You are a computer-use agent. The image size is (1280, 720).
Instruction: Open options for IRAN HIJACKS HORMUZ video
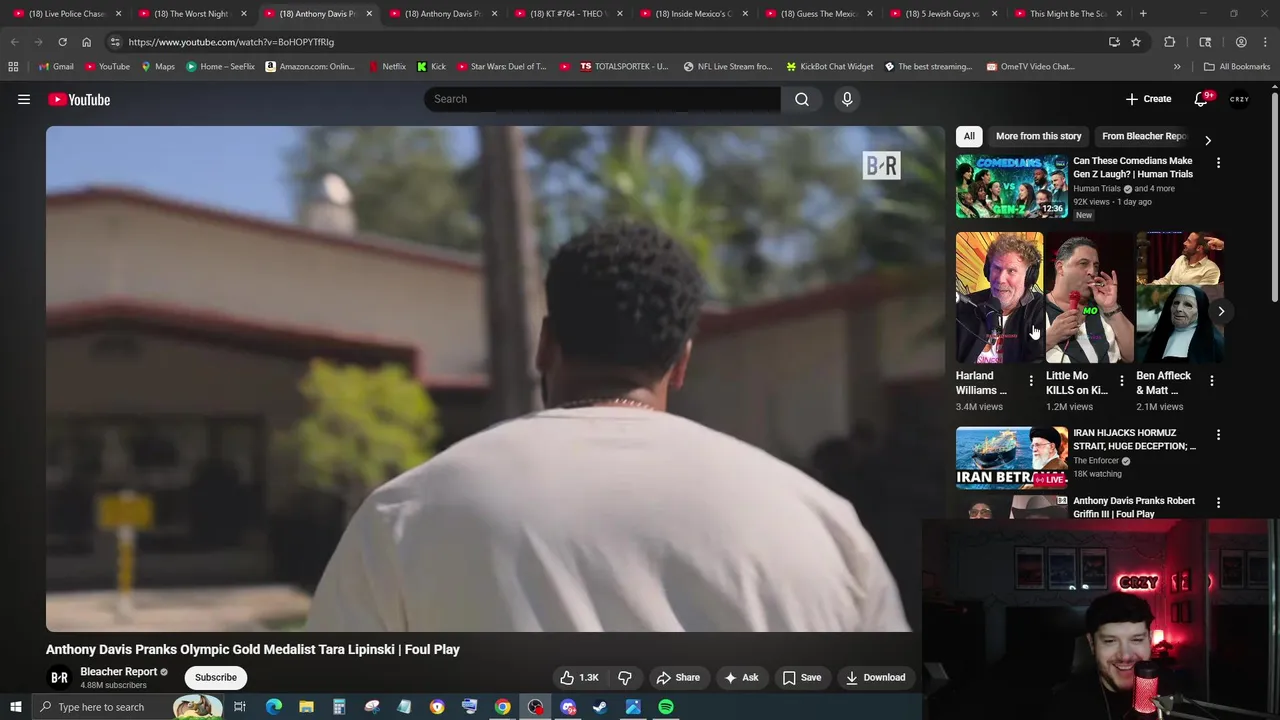1218,435
